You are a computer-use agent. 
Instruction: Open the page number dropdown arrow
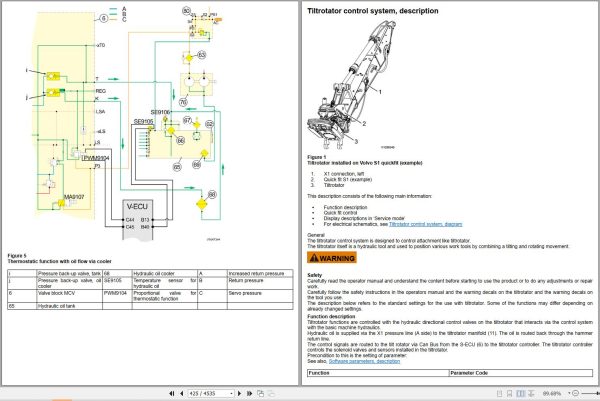coord(231,394)
